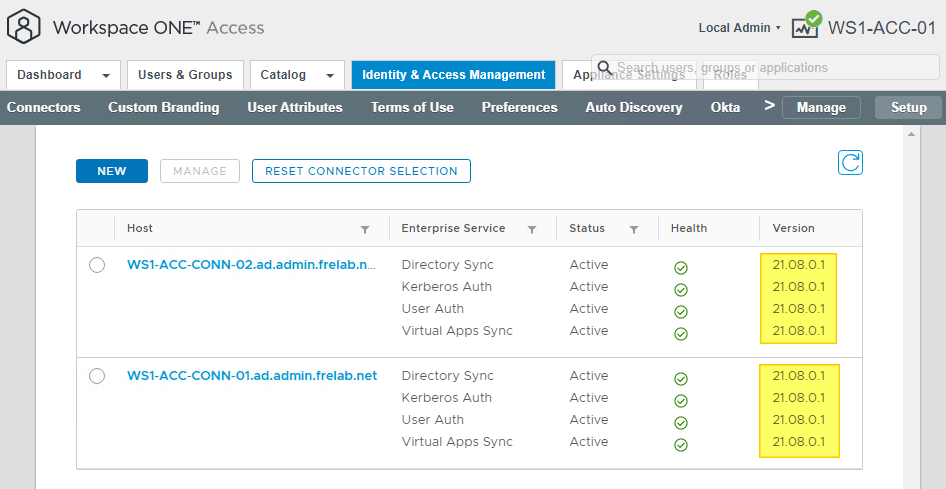
Task: Expand the Dashboard tab dropdown arrow
Action: click(x=105, y=75)
